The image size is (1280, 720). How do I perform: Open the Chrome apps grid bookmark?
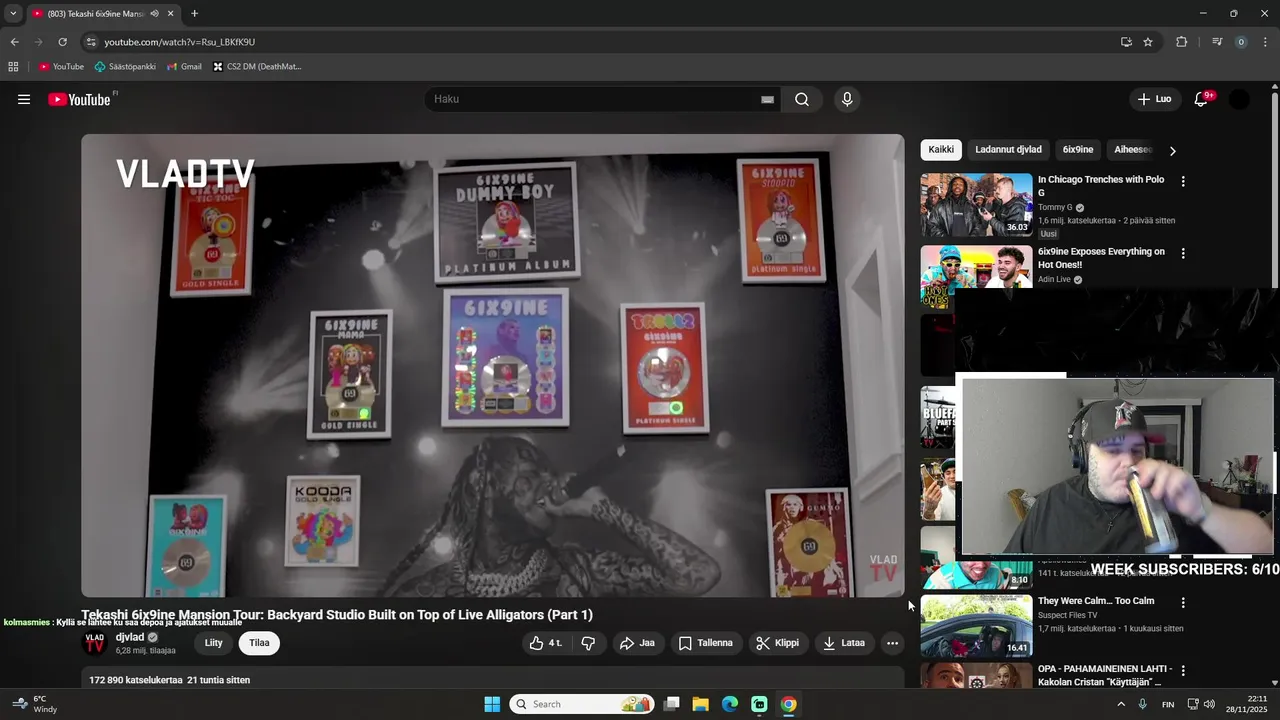click(x=13, y=67)
